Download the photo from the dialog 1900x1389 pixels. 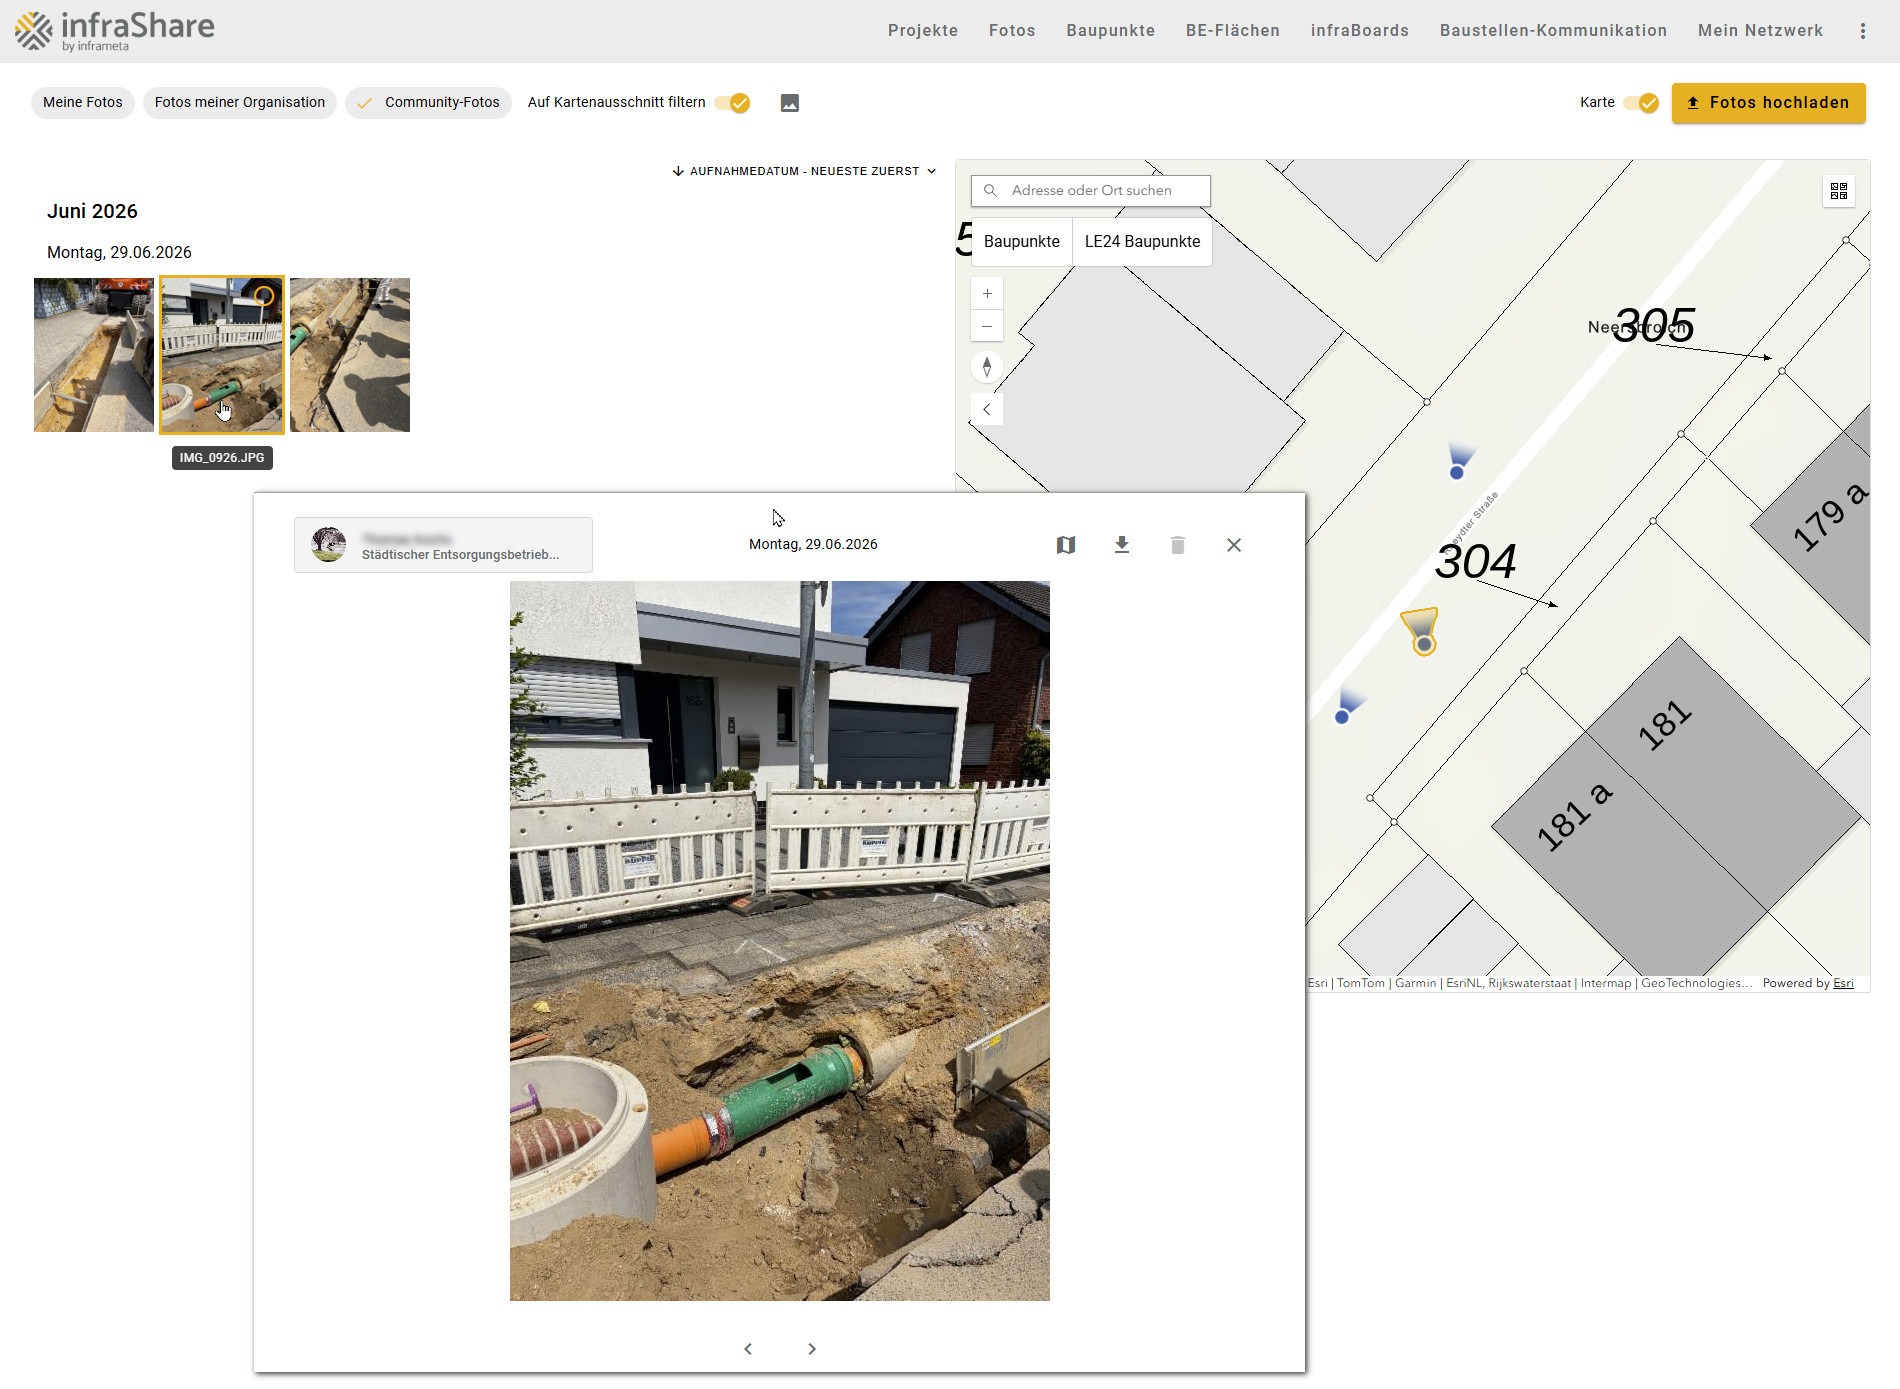(x=1122, y=545)
